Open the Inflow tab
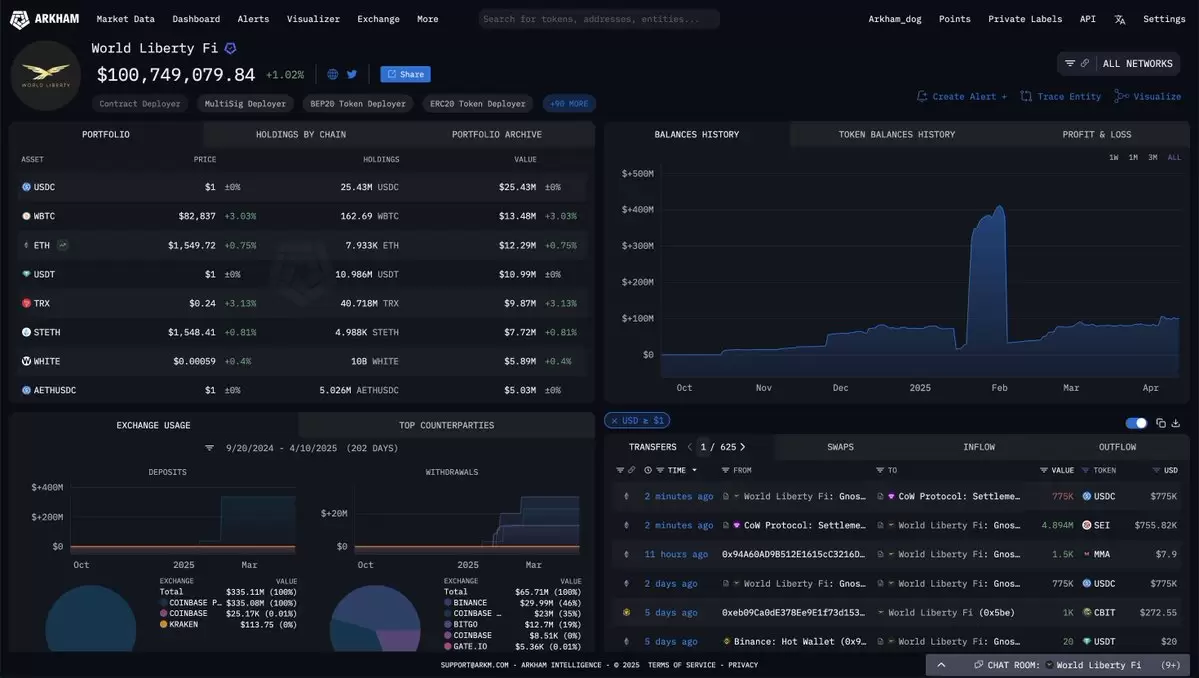The image size is (1199, 678). click(x=979, y=447)
